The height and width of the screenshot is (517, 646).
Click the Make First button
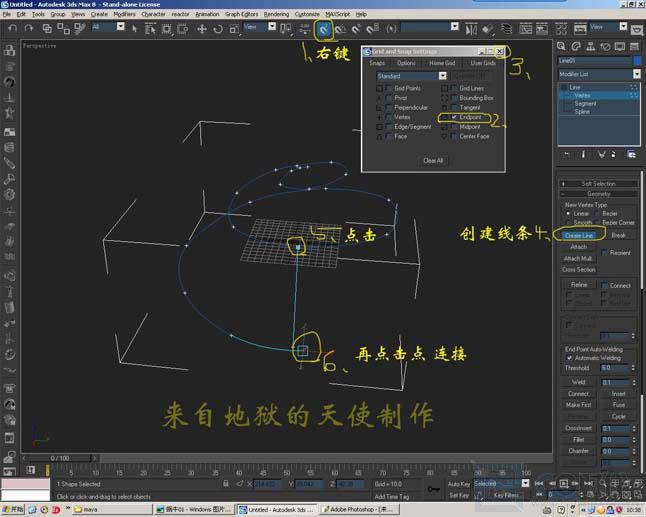pos(579,405)
